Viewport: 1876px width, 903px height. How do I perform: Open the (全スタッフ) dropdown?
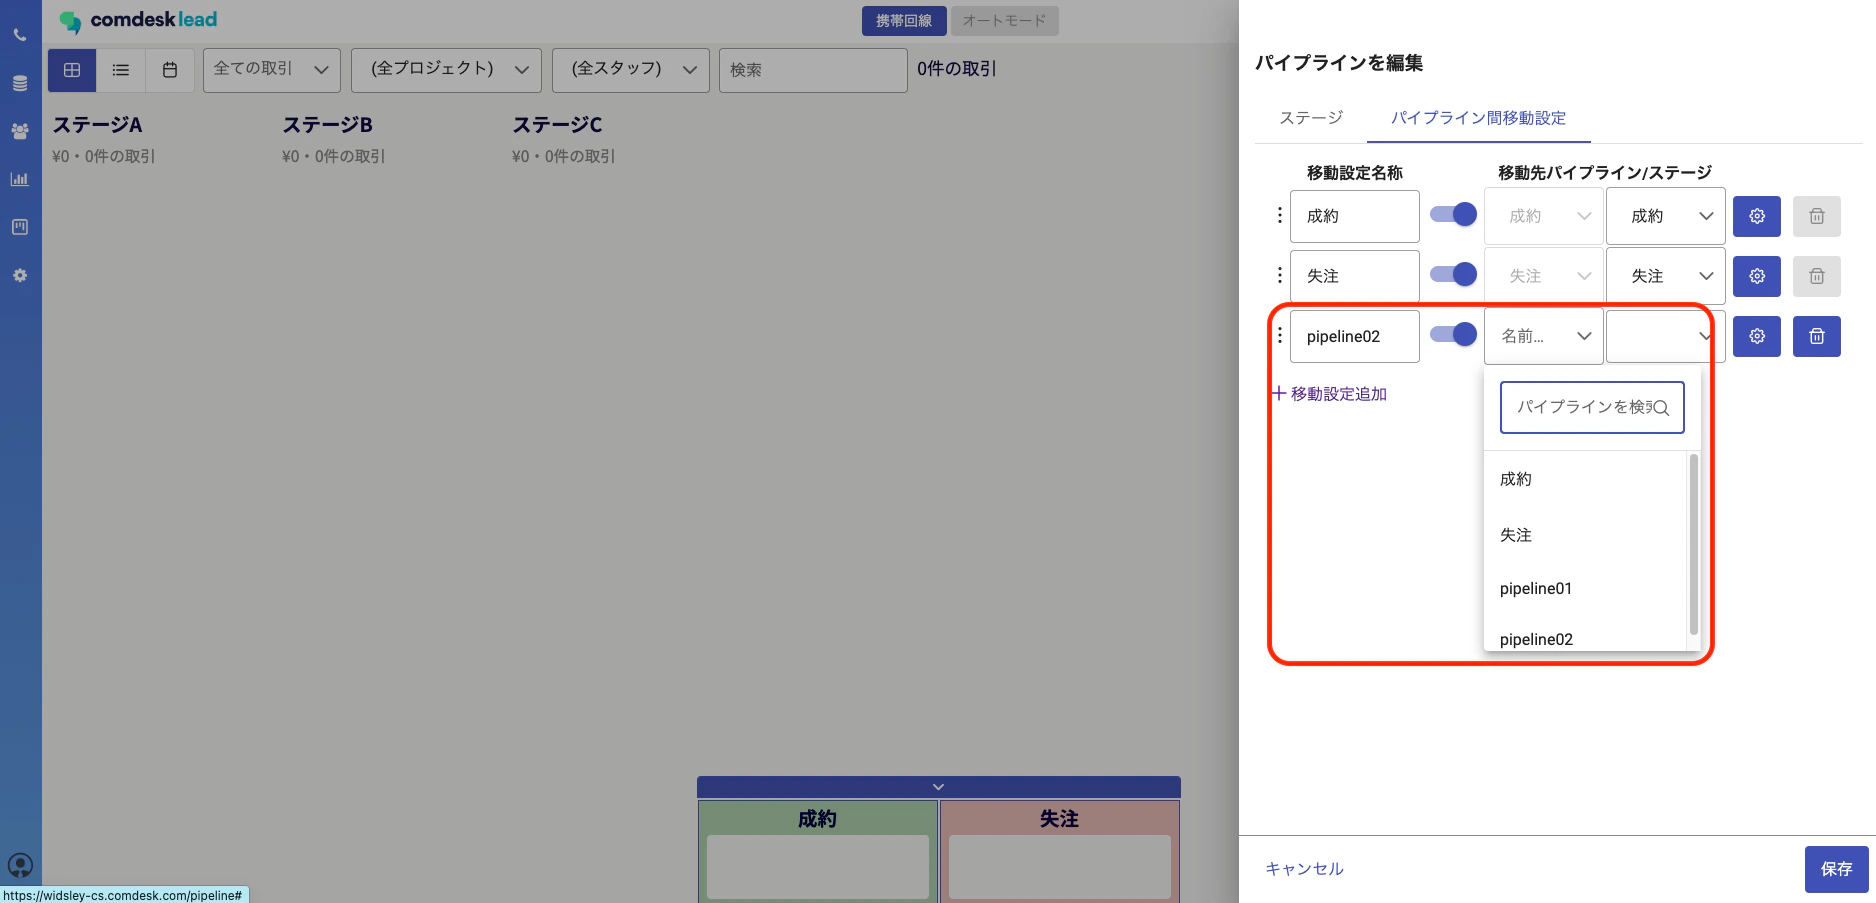(631, 70)
